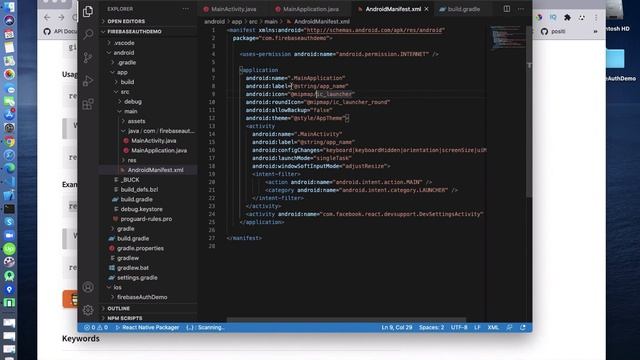Click Ln 9, Col 29 cursor position
The width and height of the screenshot is (640, 360).
tap(397, 327)
